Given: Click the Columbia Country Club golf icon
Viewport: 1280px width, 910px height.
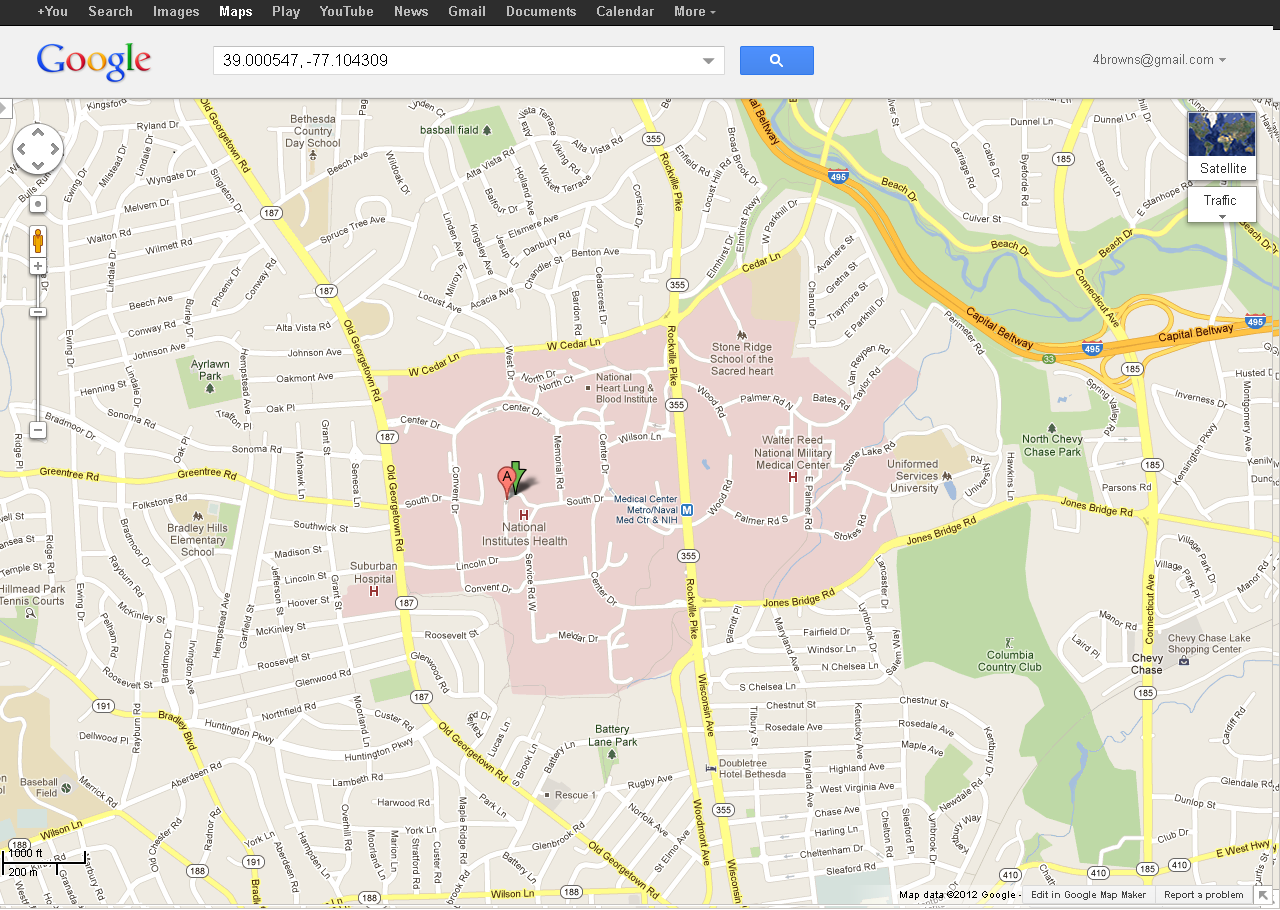Looking at the screenshot, I should [x=1007, y=641].
